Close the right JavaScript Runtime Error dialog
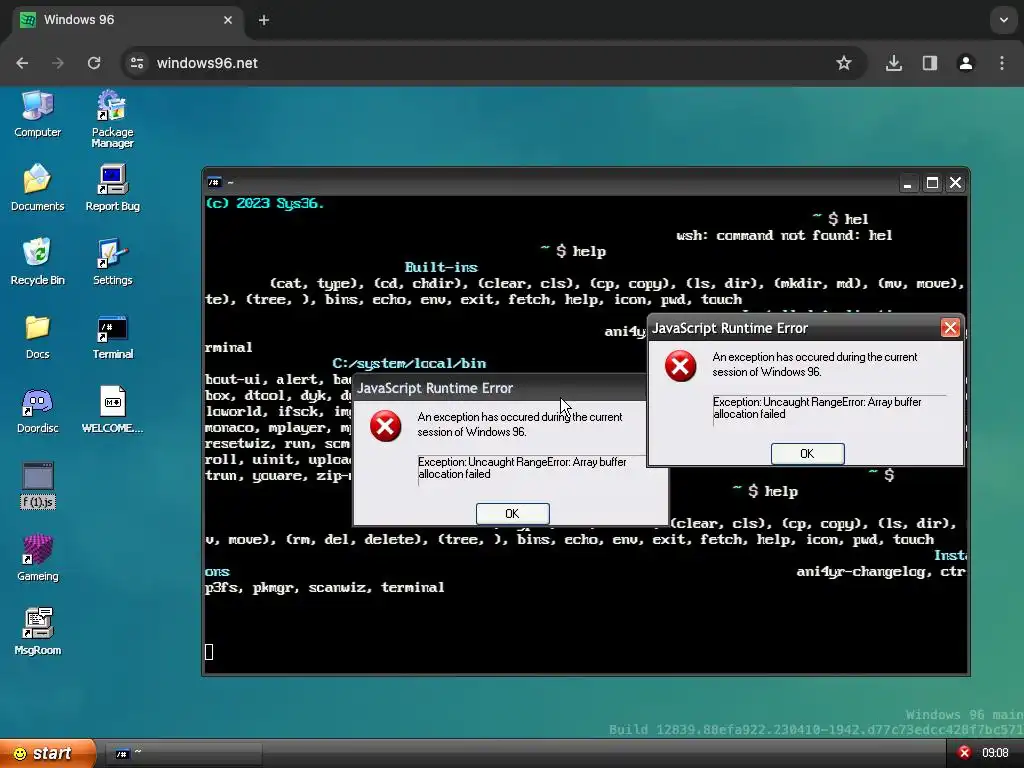1024x768 pixels. click(x=950, y=327)
